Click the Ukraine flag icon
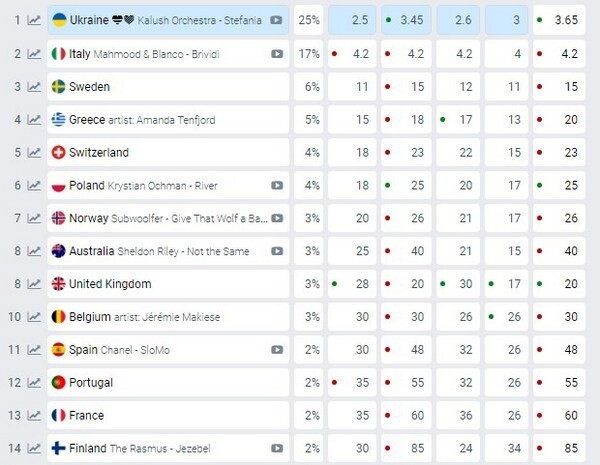Viewport: 600px width, 465px height. click(59, 20)
